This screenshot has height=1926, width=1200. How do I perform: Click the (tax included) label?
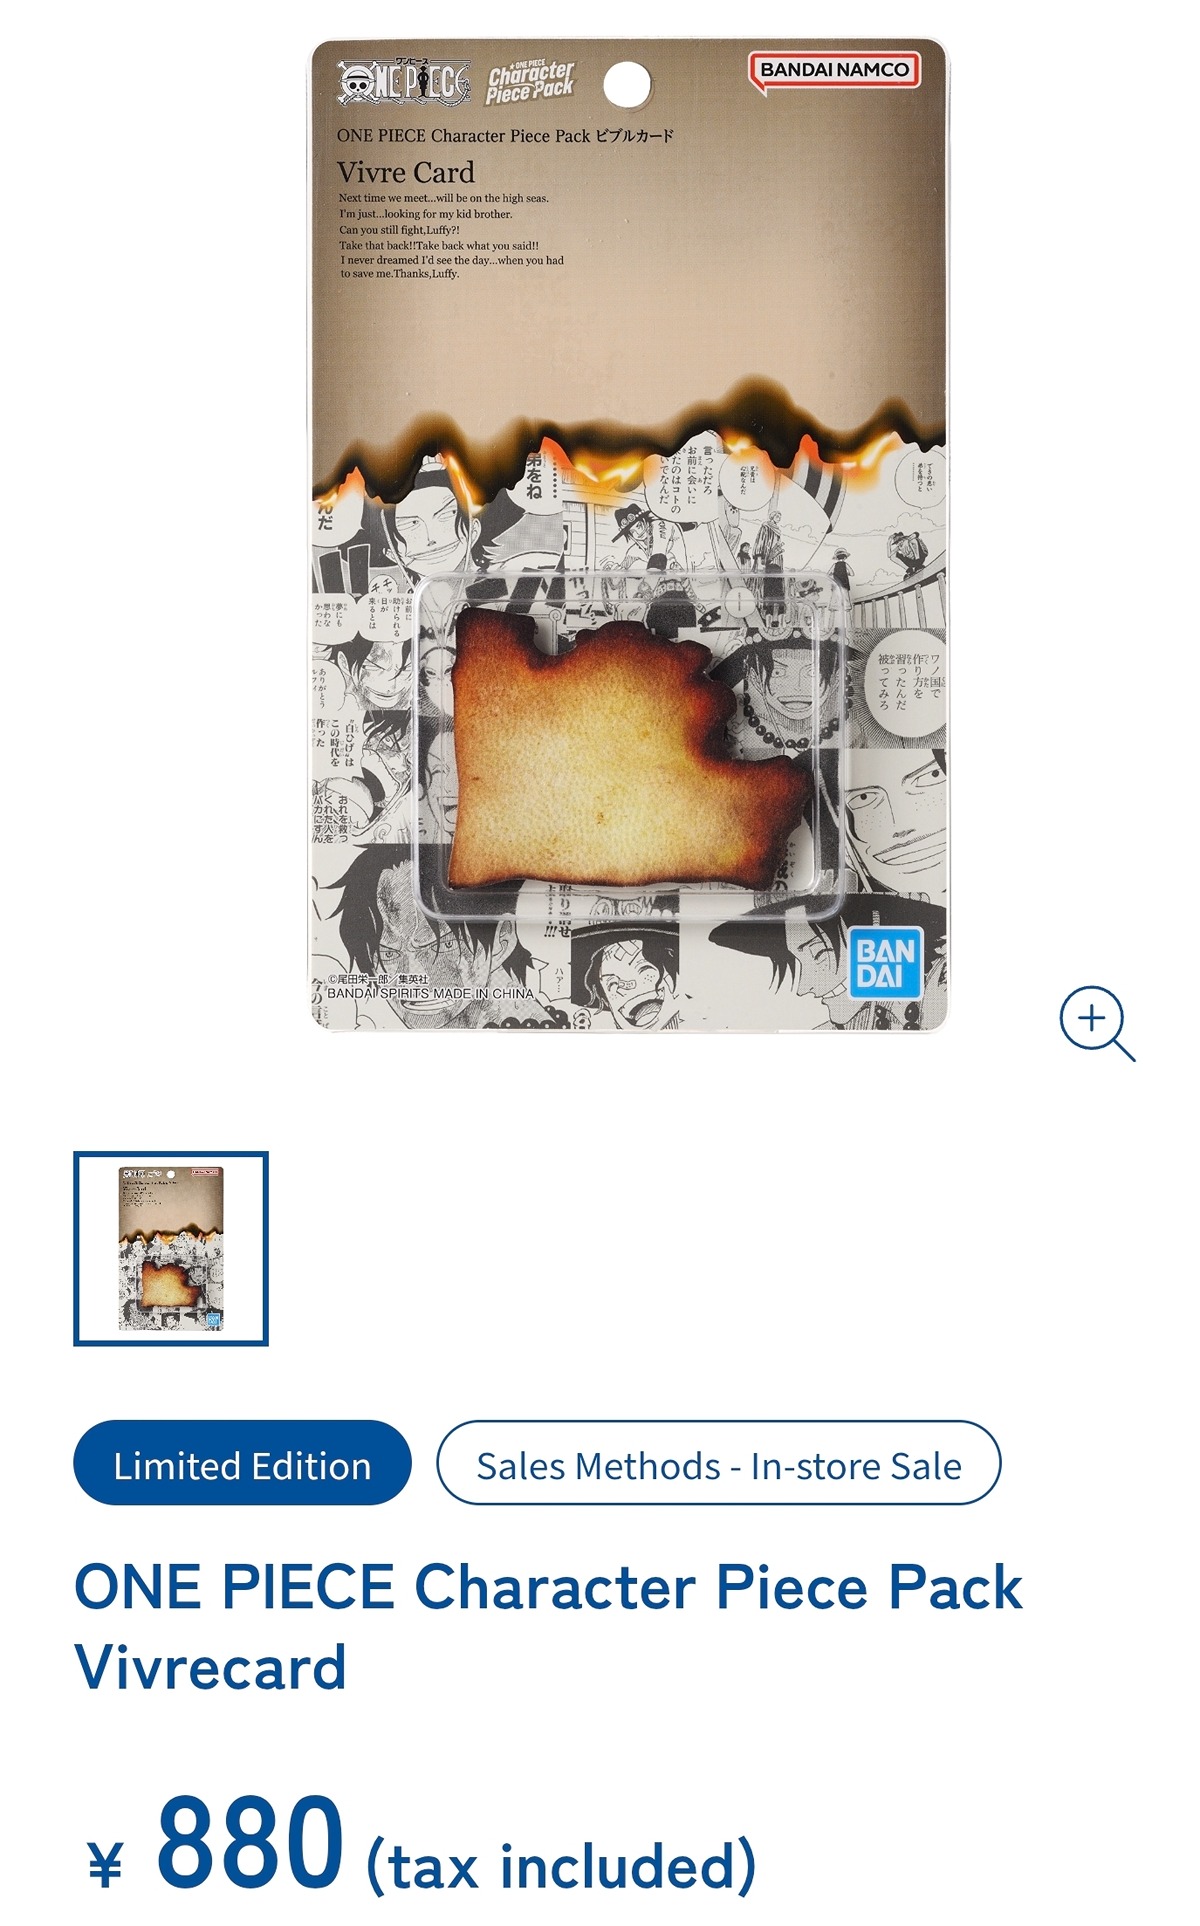[561, 1866]
